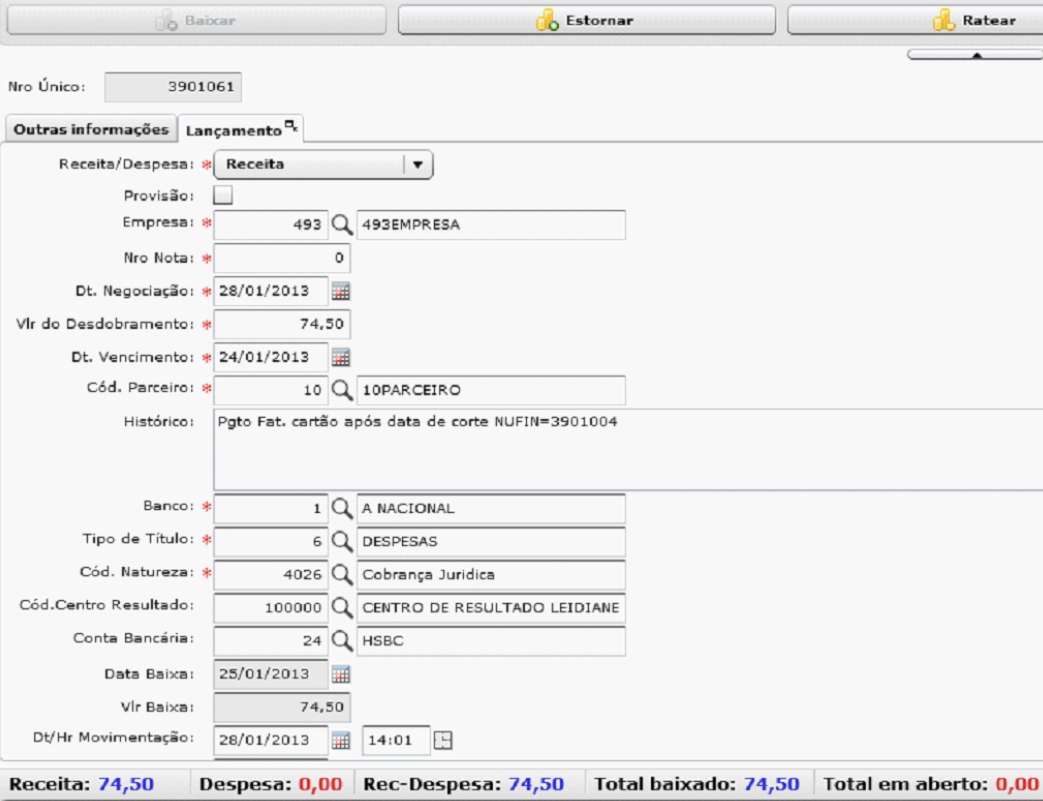Collapse the top panel with arrow handle
Viewport: 1043px width, 801px height.
click(975, 55)
